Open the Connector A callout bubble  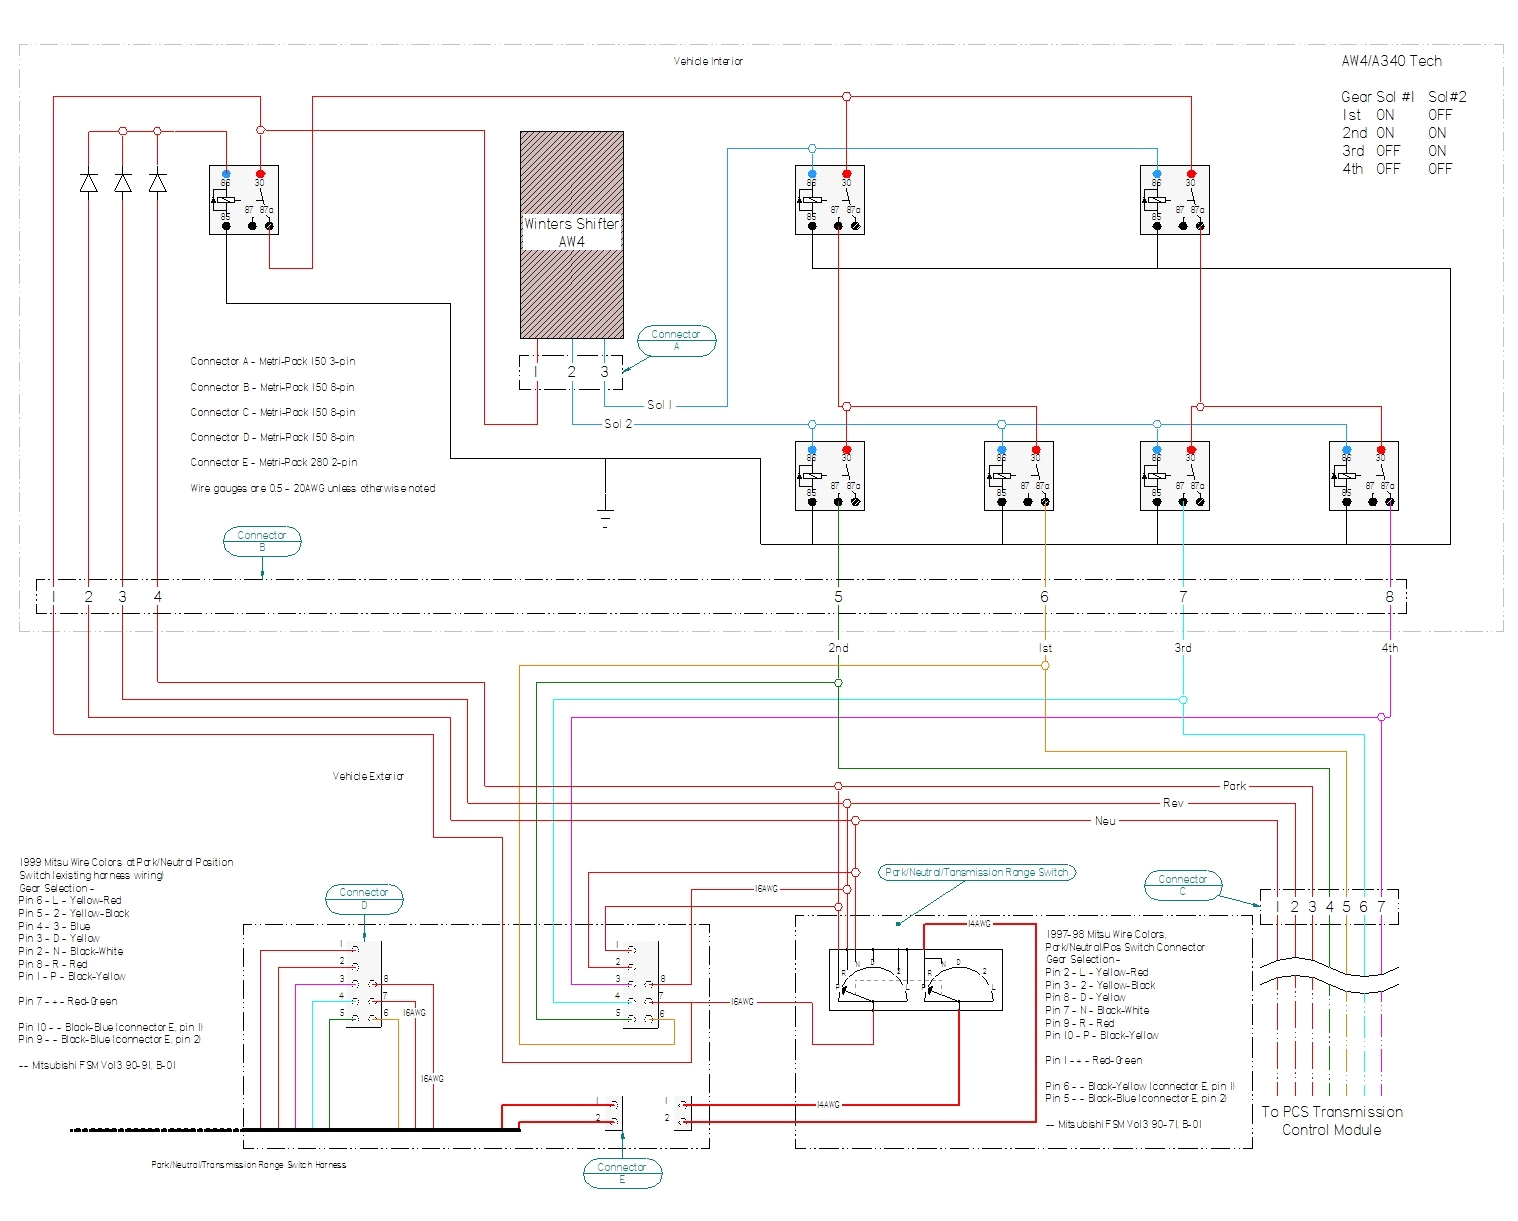tap(678, 340)
